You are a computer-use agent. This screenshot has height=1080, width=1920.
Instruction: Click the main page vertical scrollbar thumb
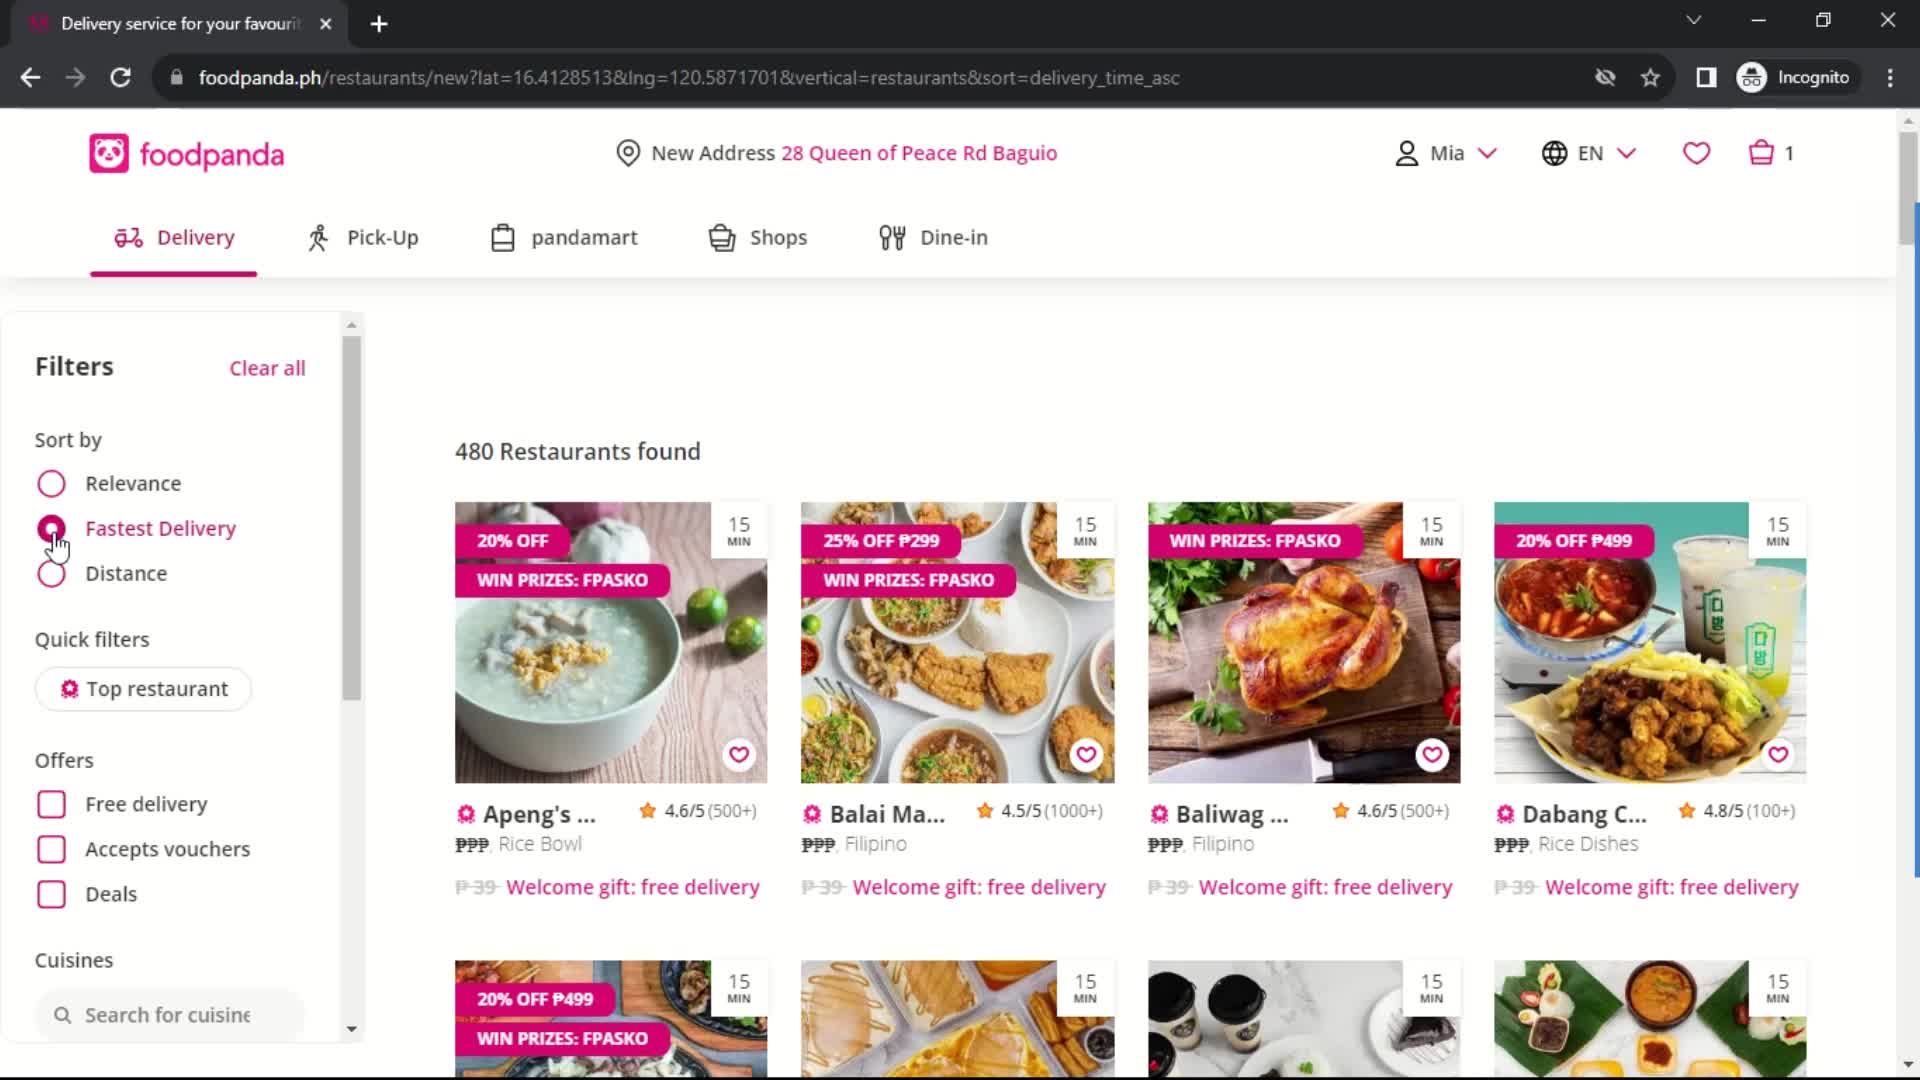point(1908,188)
